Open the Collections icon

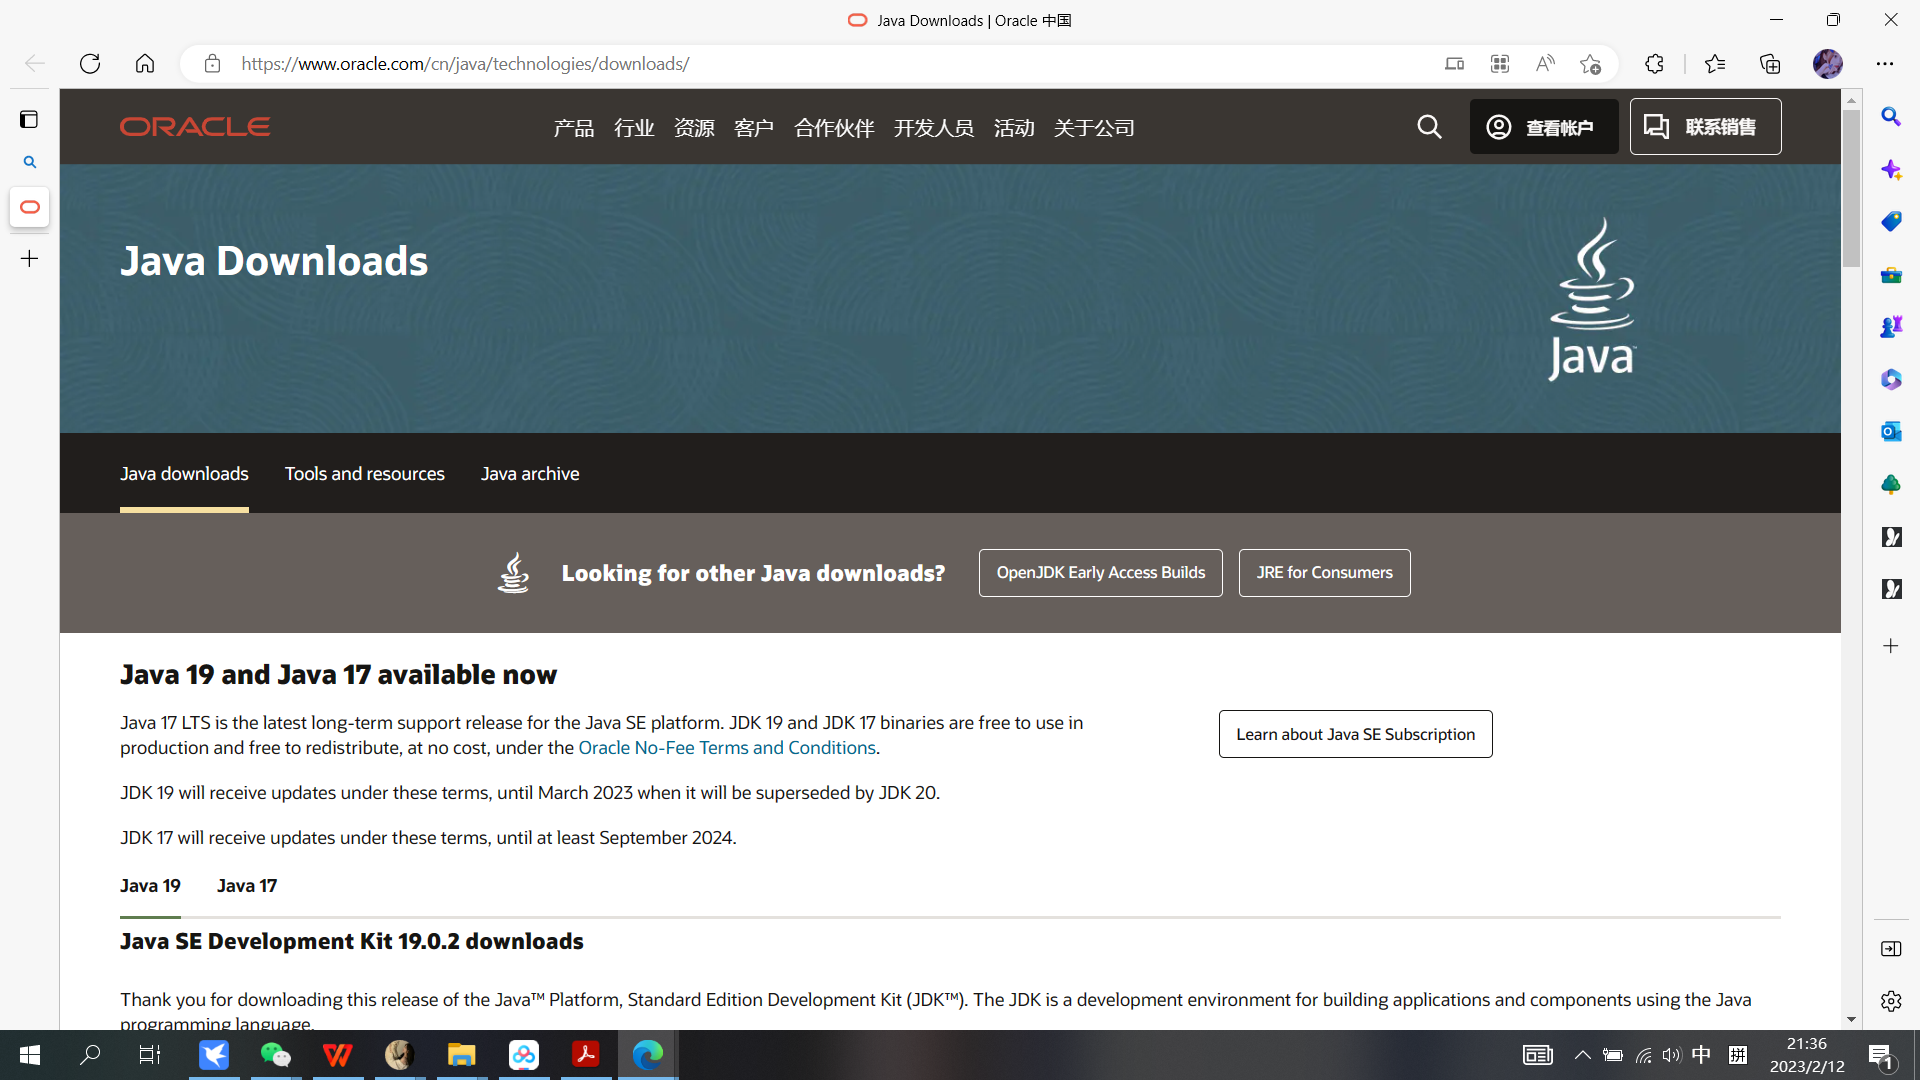(x=1770, y=64)
